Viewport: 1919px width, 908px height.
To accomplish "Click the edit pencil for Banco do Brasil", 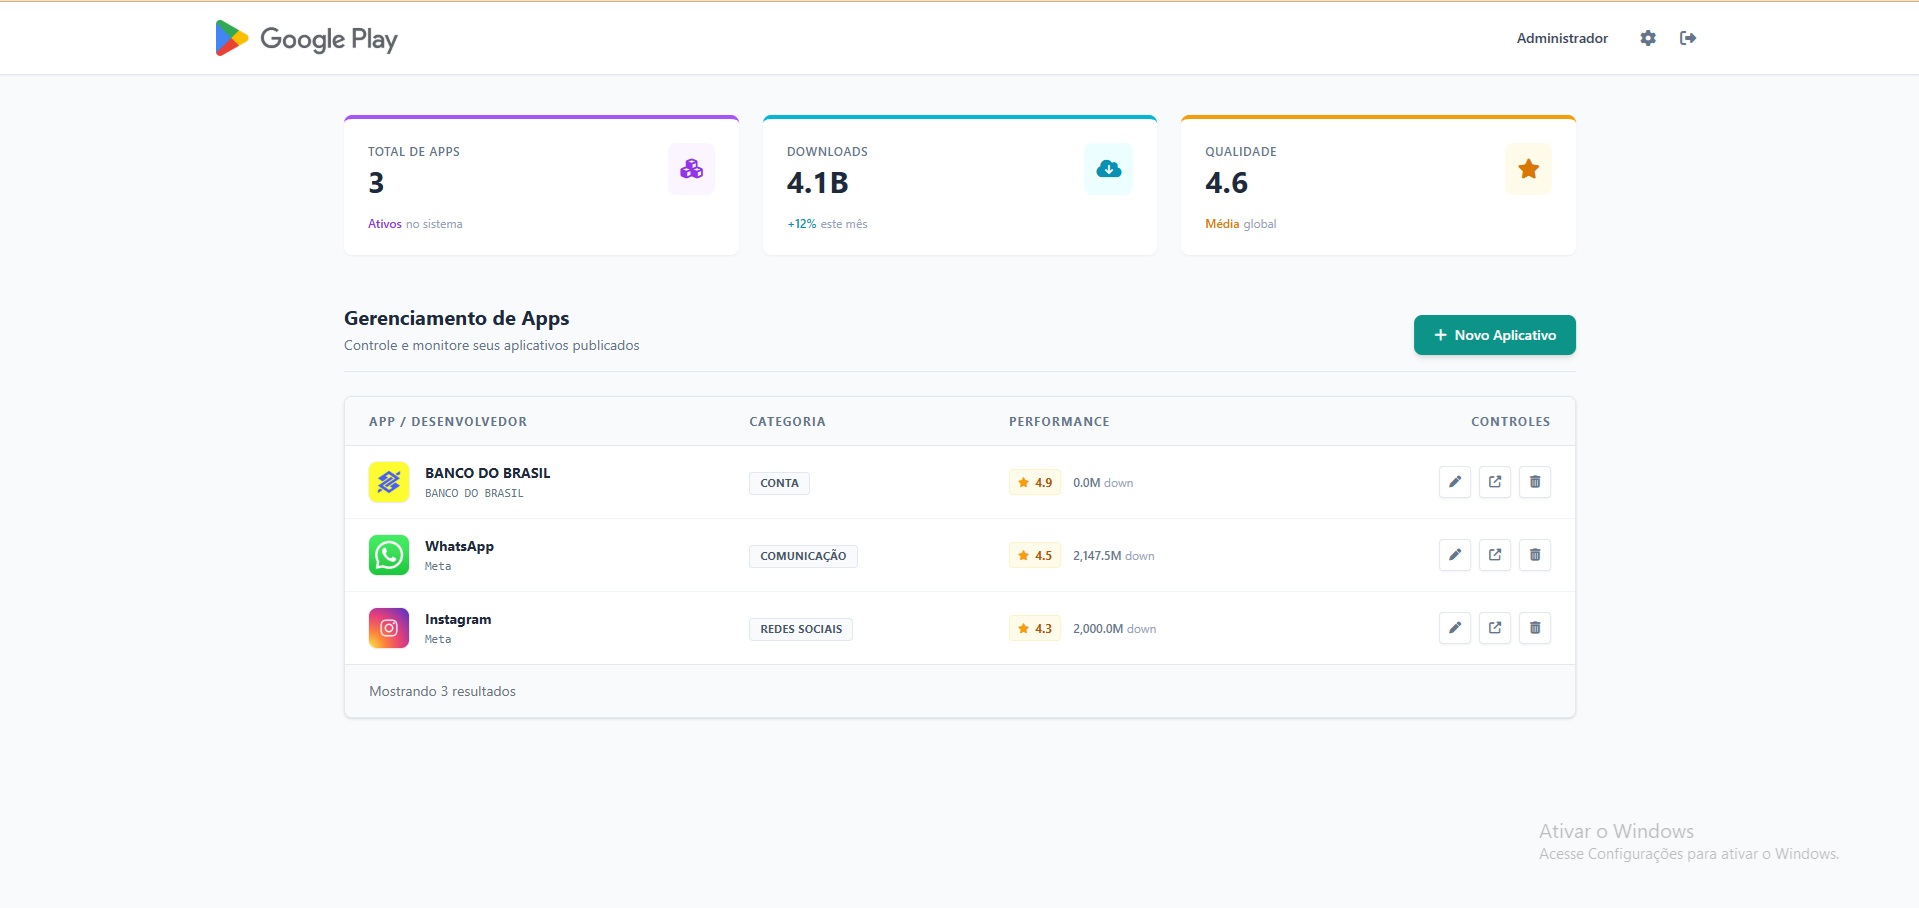I will pyautogui.click(x=1454, y=482).
